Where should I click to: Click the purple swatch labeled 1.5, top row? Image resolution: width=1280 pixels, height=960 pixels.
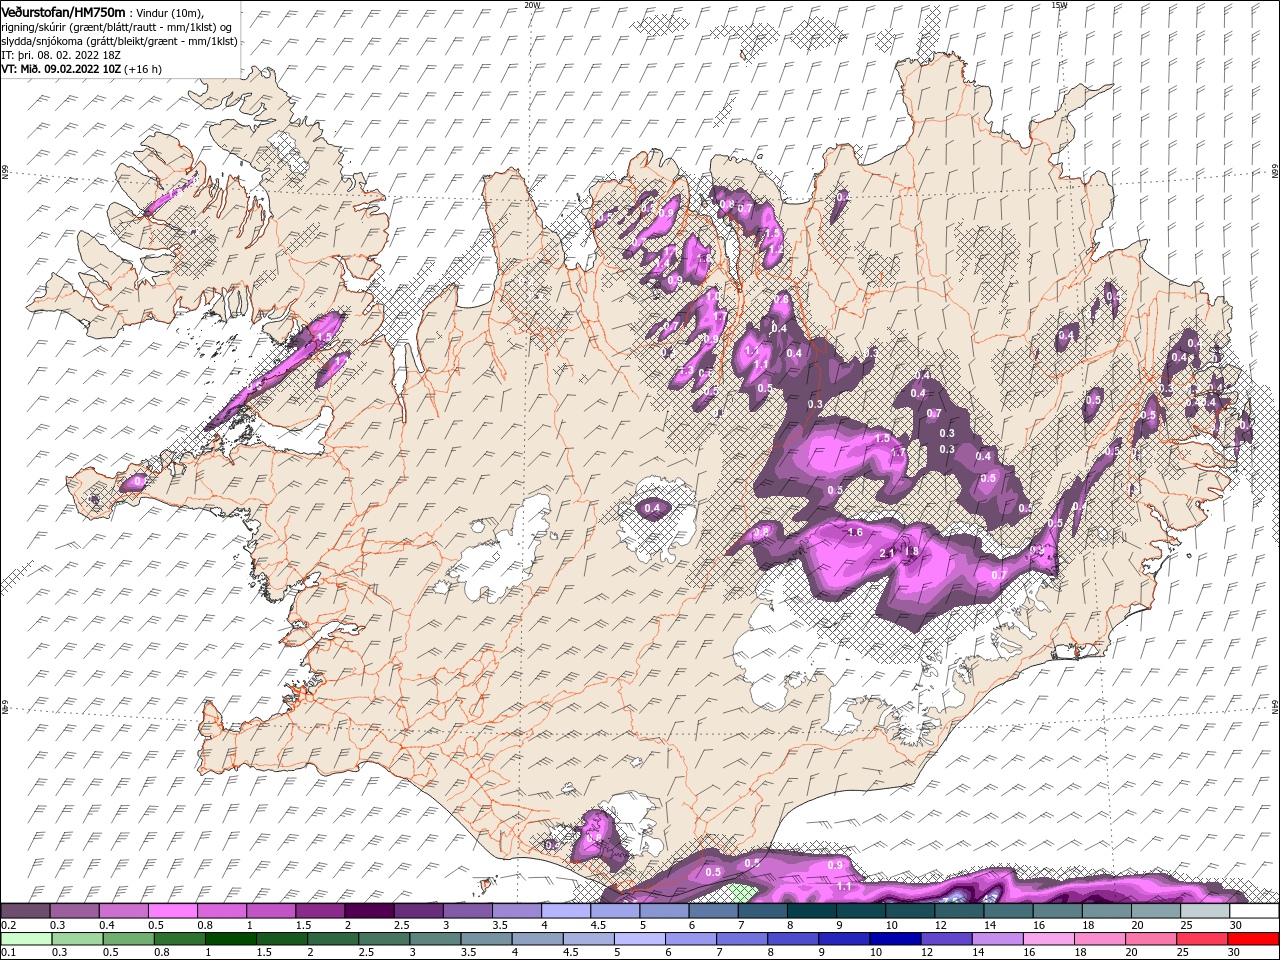coord(320,911)
